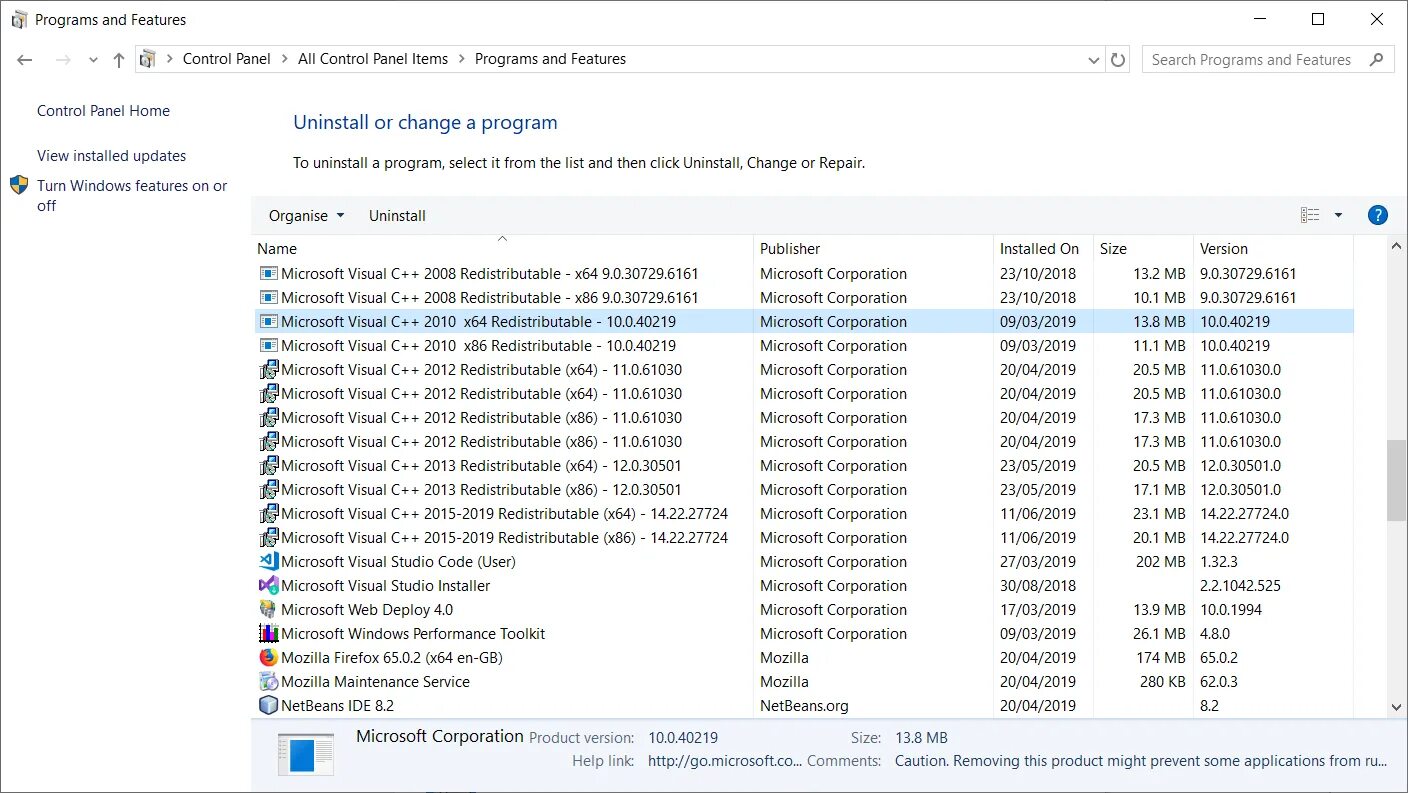Expand the chevron after All Control Panel Items

(462, 59)
